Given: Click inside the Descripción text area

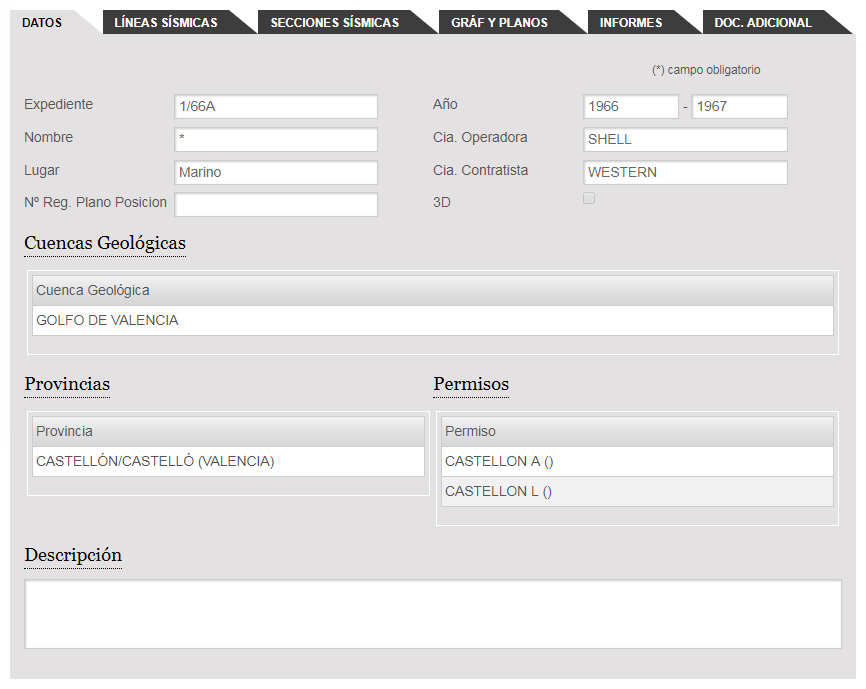Looking at the screenshot, I should [x=432, y=614].
